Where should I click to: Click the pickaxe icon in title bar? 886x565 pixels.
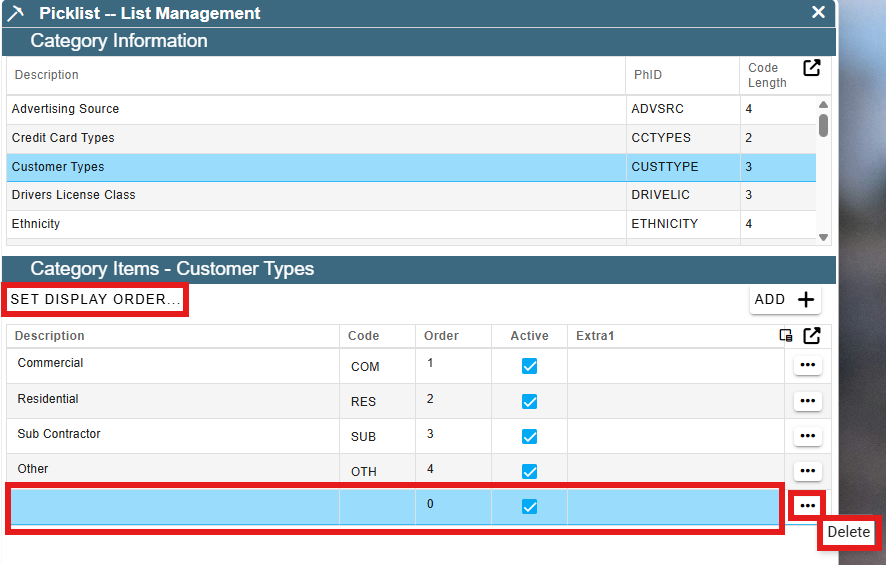[x=15, y=12]
